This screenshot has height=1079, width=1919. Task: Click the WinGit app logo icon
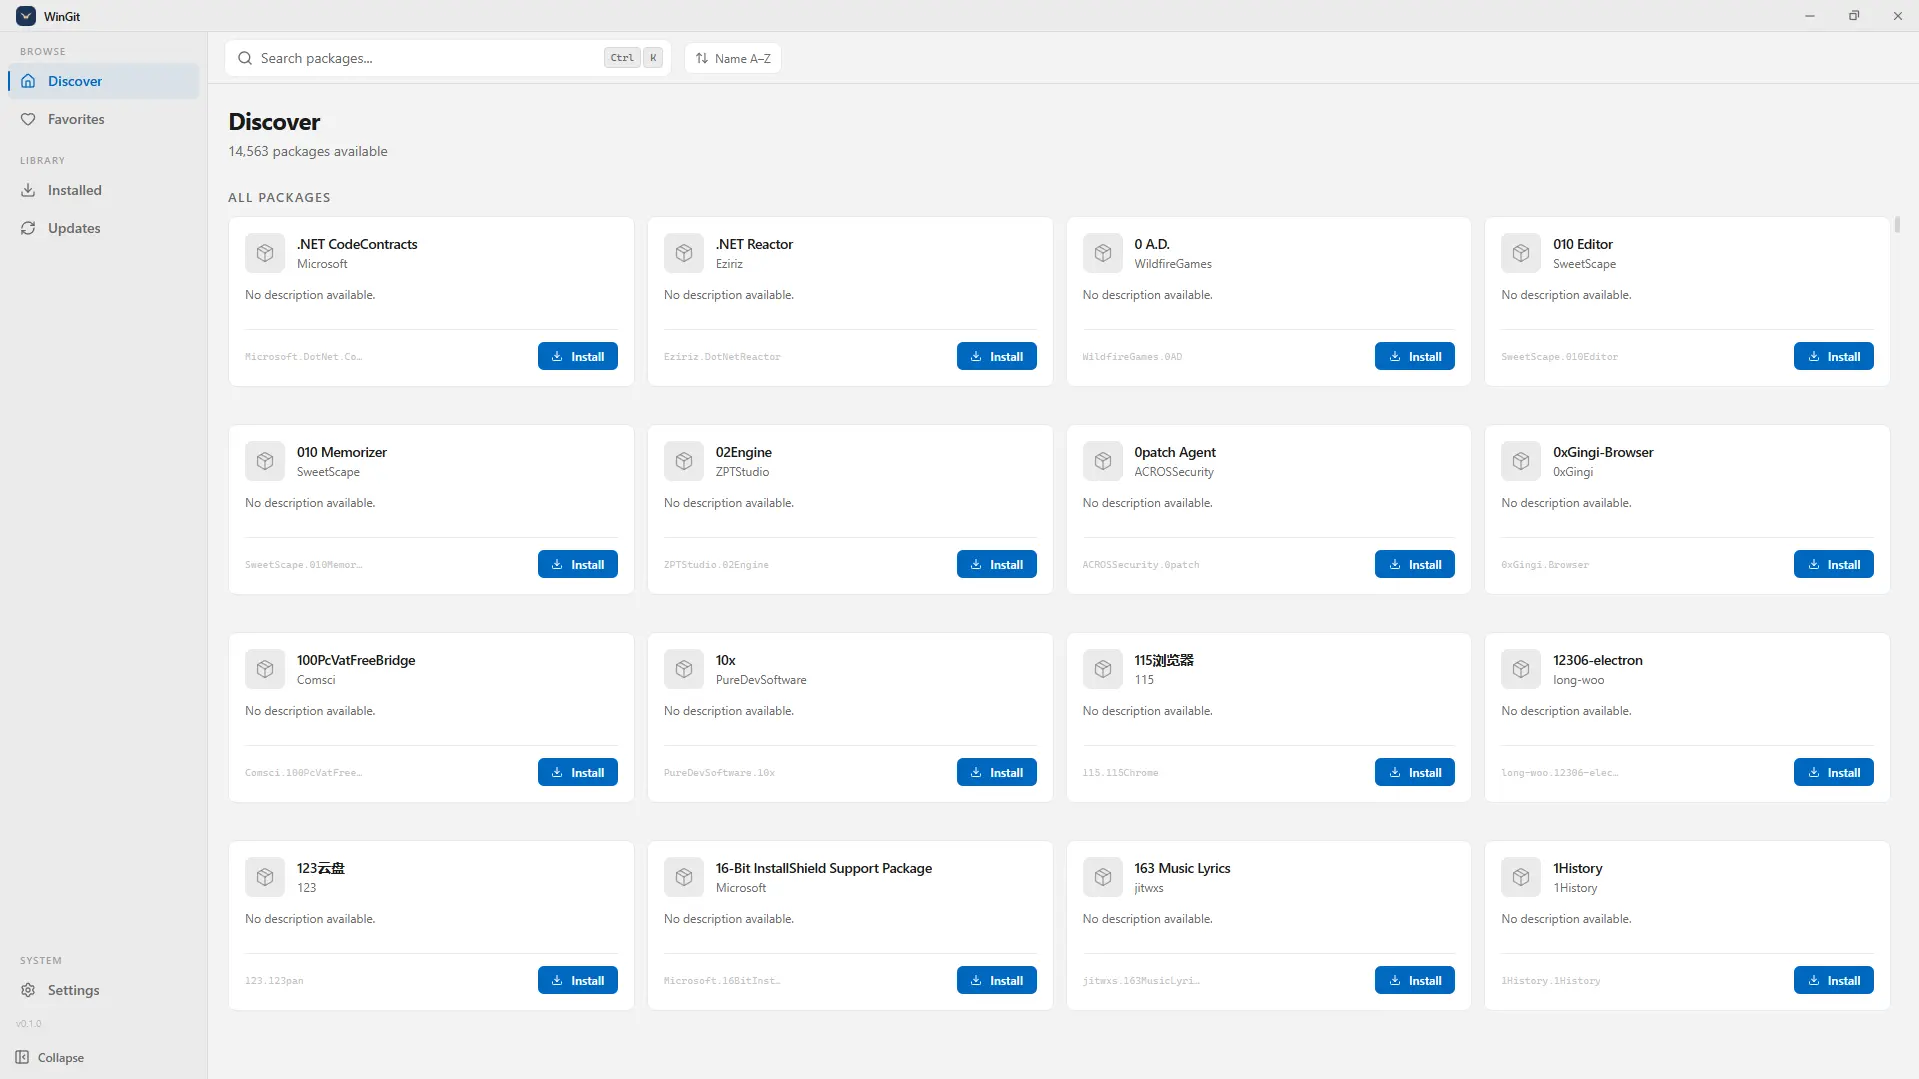(26, 16)
